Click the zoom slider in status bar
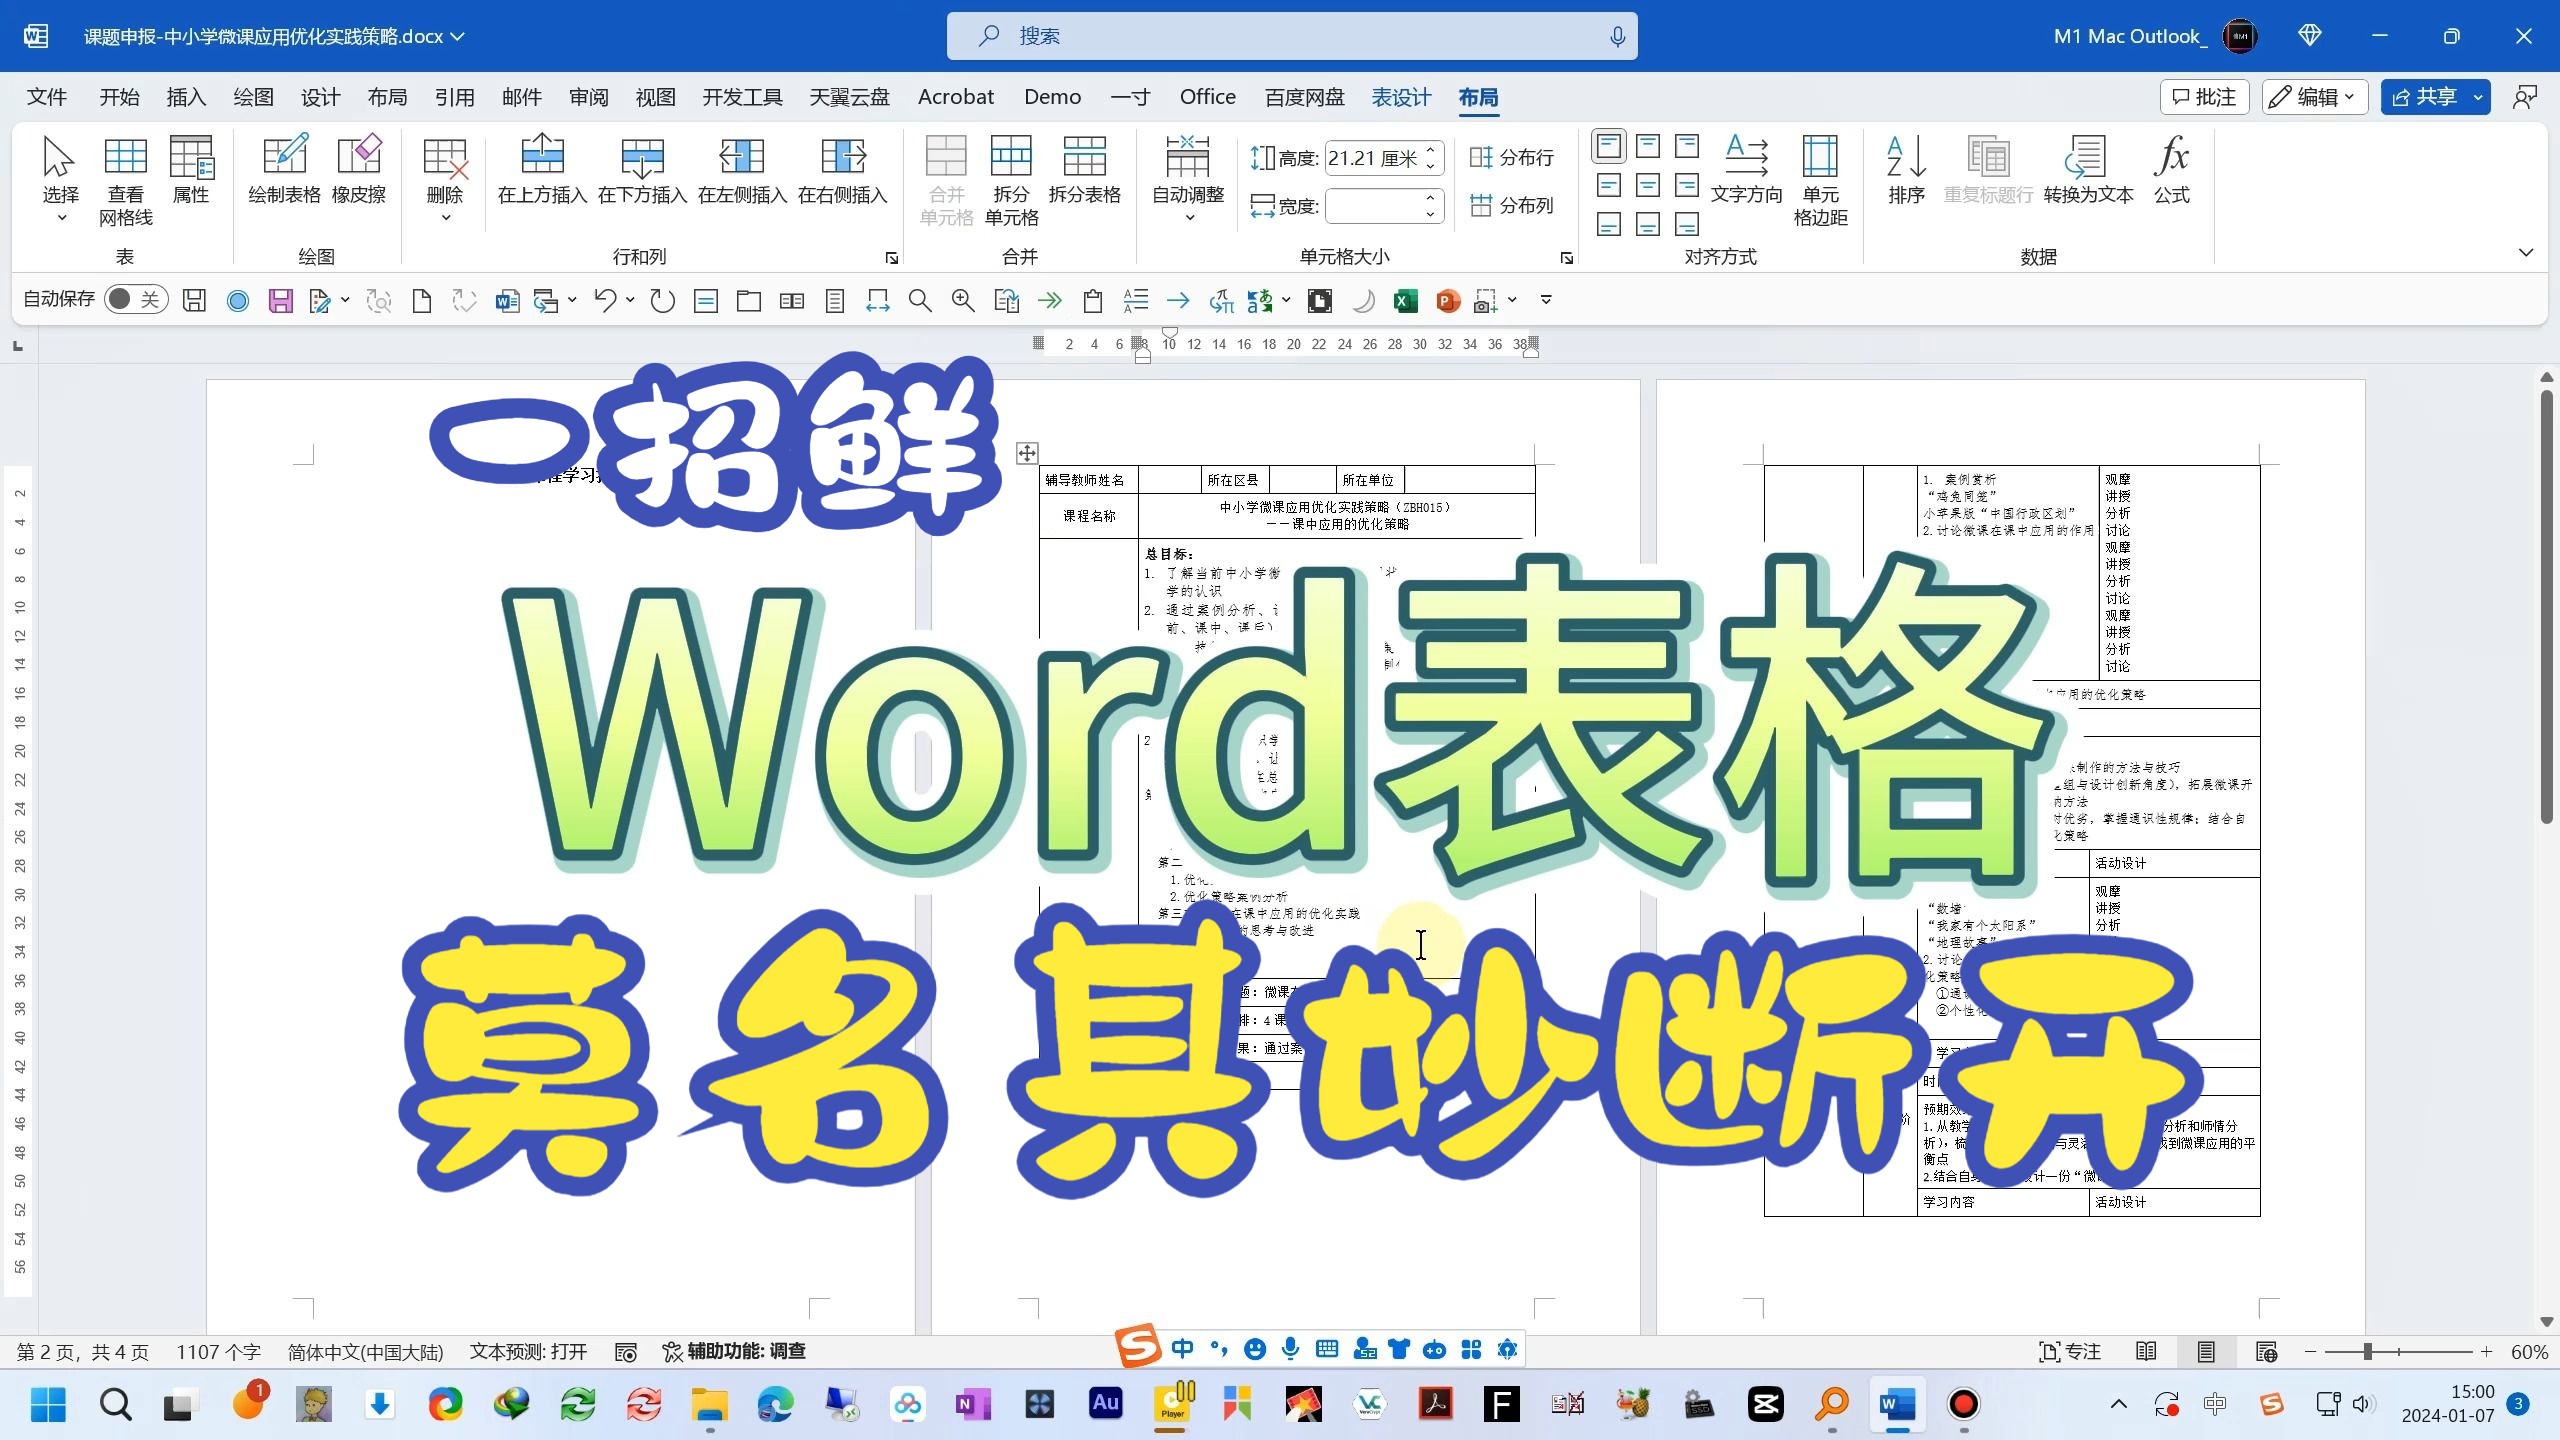The image size is (2560, 1440). pyautogui.click(x=2368, y=1352)
